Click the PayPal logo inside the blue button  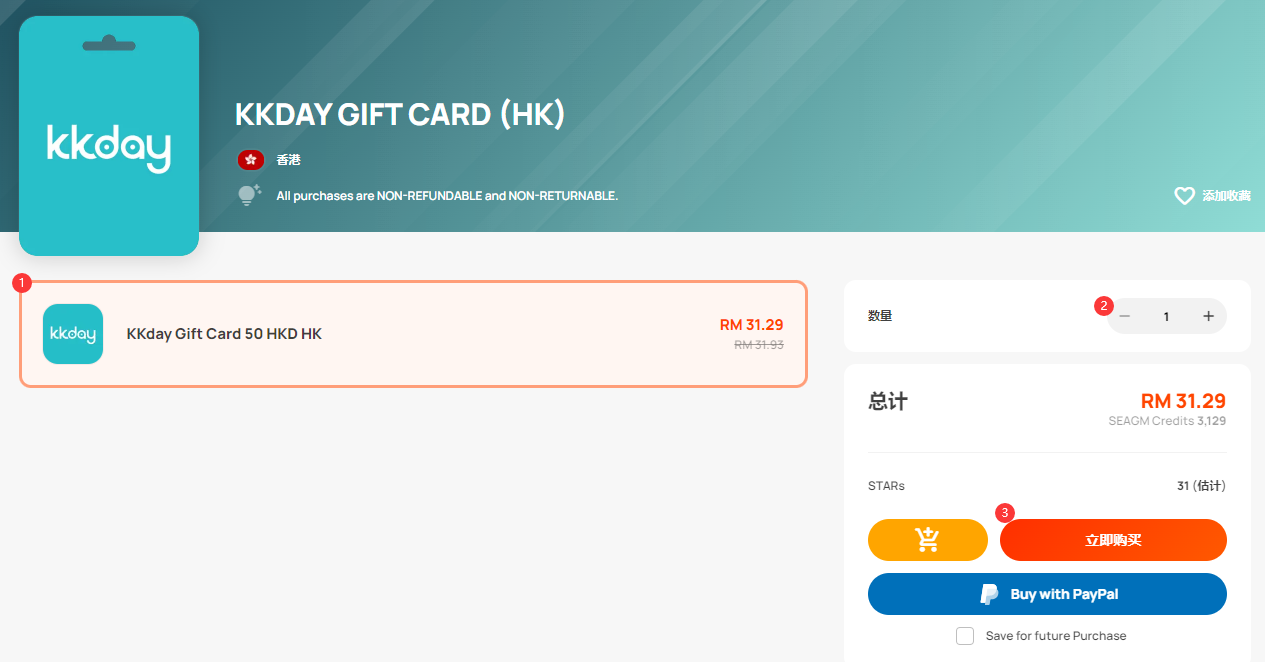click(989, 594)
